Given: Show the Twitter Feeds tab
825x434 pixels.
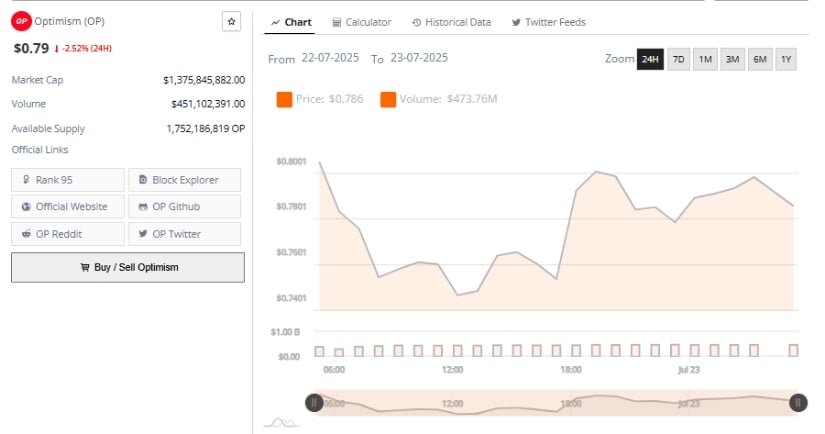Looking at the screenshot, I should point(548,23).
